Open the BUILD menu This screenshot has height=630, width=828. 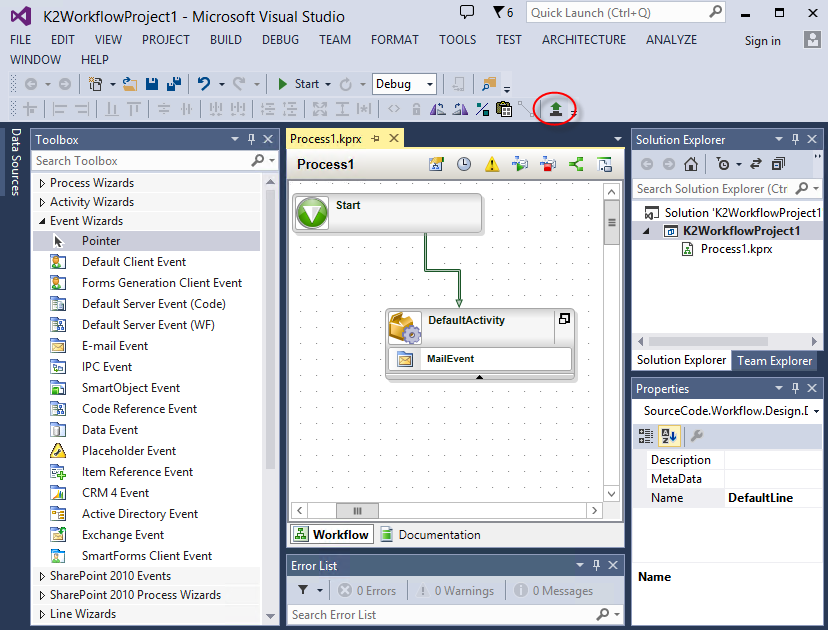[x=225, y=40]
